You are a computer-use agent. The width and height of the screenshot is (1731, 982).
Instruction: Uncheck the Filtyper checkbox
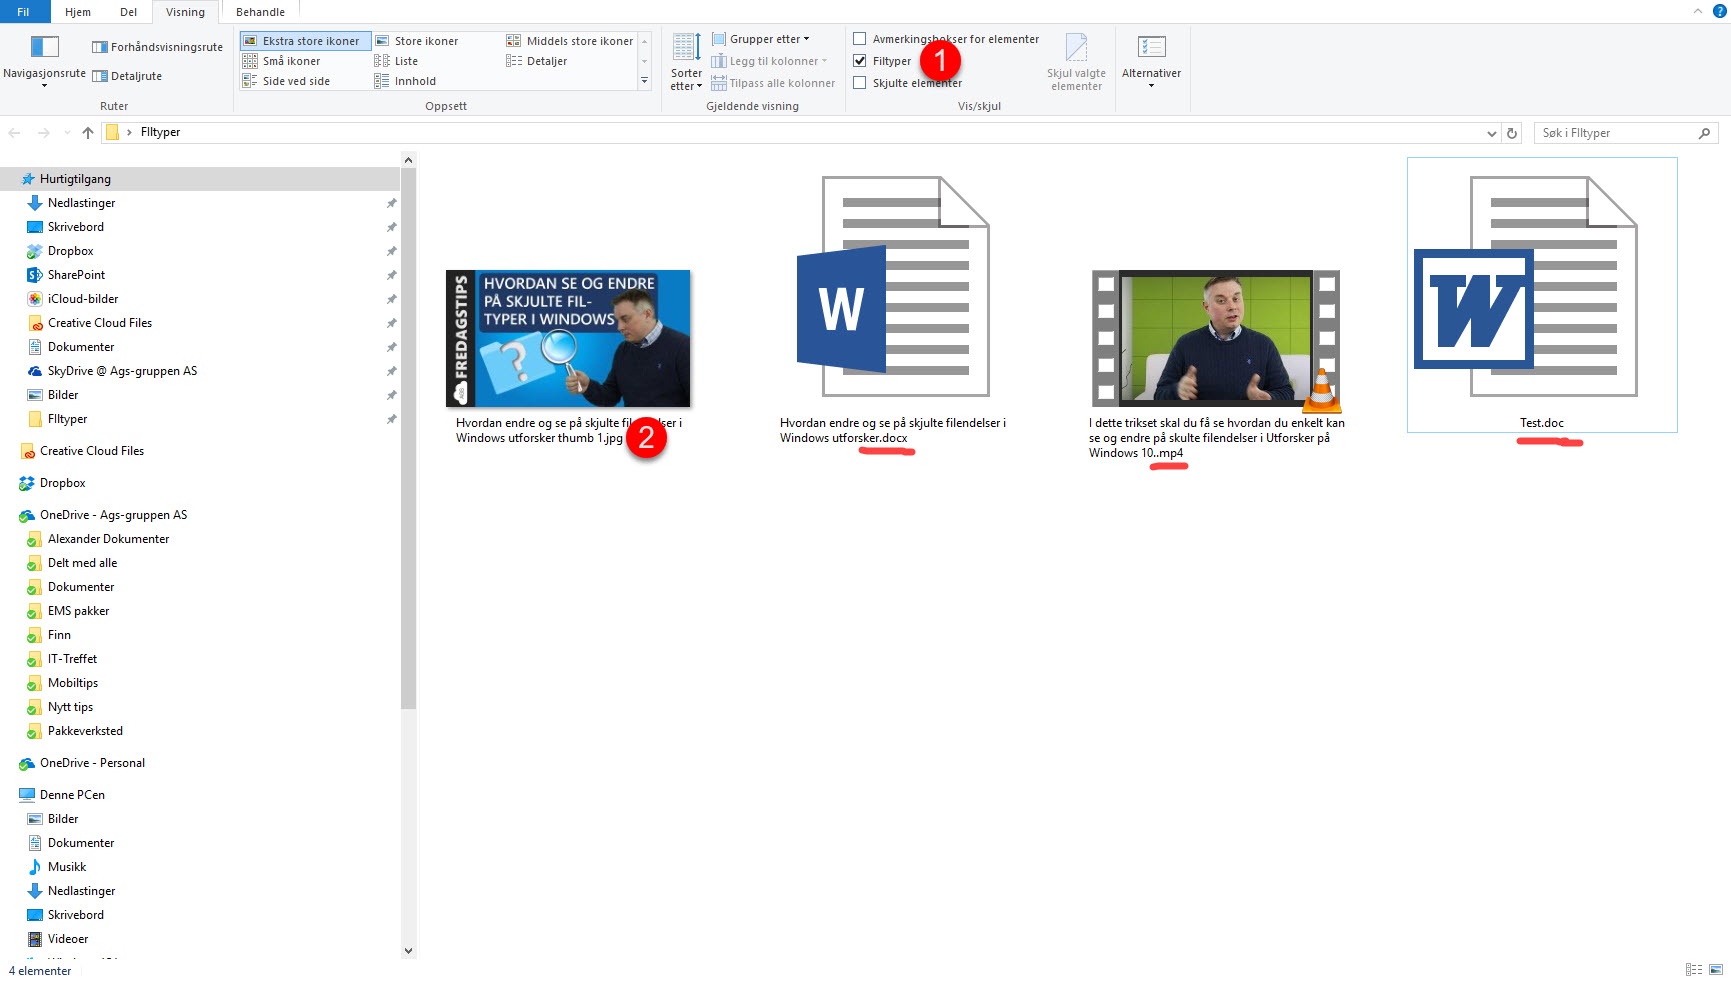859,61
